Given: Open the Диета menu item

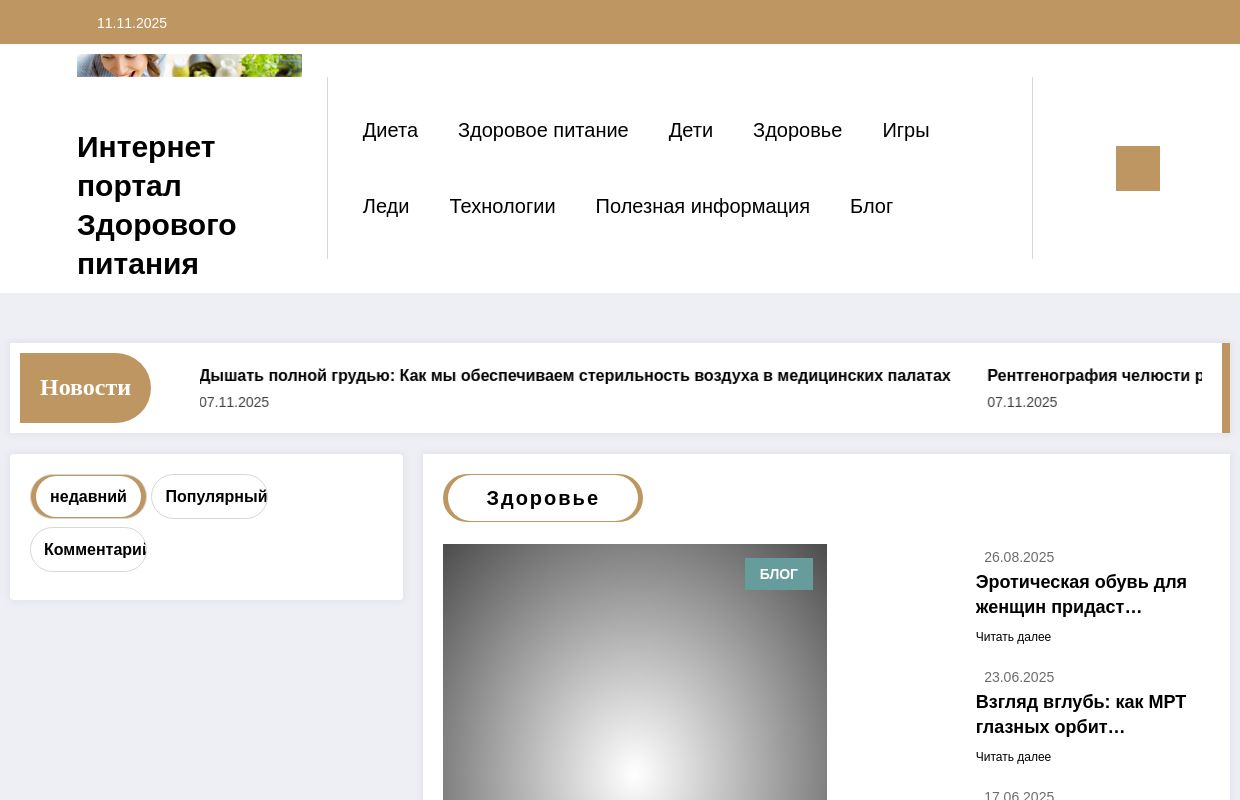Looking at the screenshot, I should click(390, 130).
